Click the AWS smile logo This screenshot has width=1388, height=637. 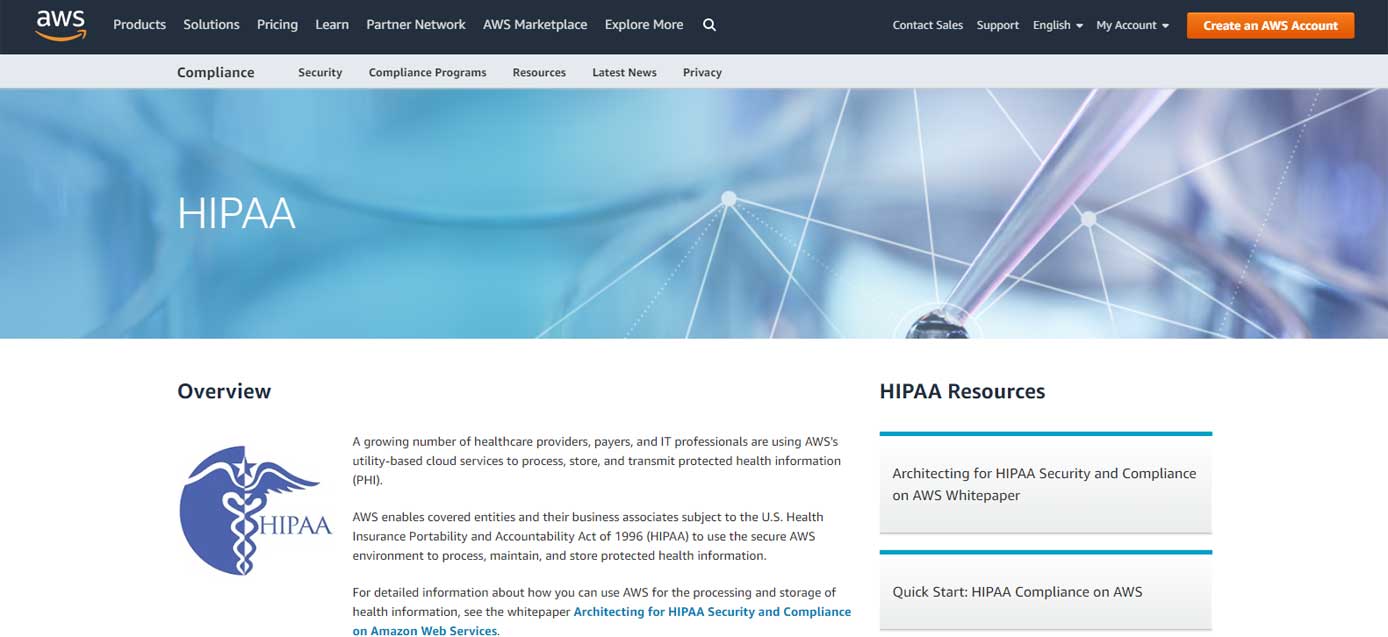[x=59, y=25]
